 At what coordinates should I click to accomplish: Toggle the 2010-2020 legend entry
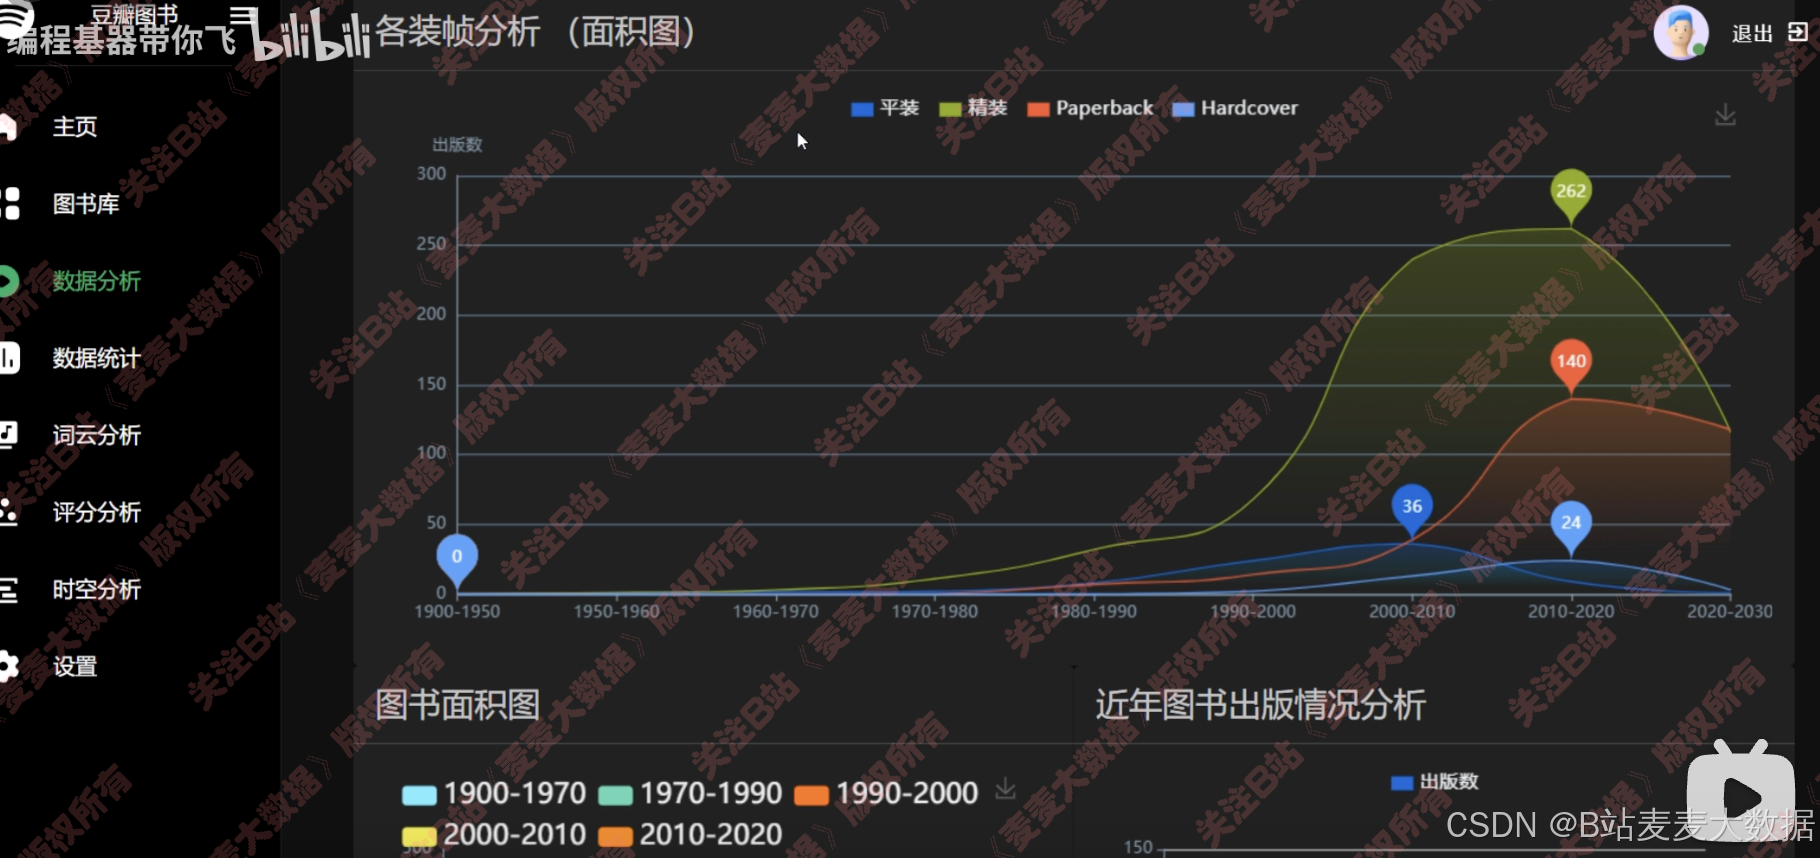pyautogui.click(x=690, y=835)
